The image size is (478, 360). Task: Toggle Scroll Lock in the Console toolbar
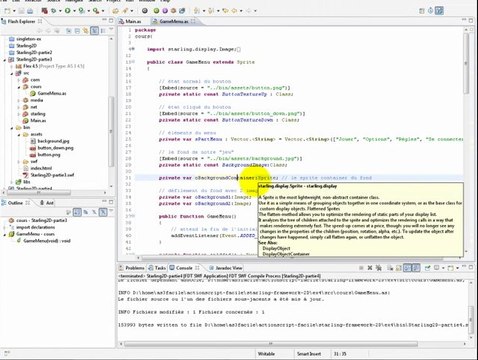(399, 268)
